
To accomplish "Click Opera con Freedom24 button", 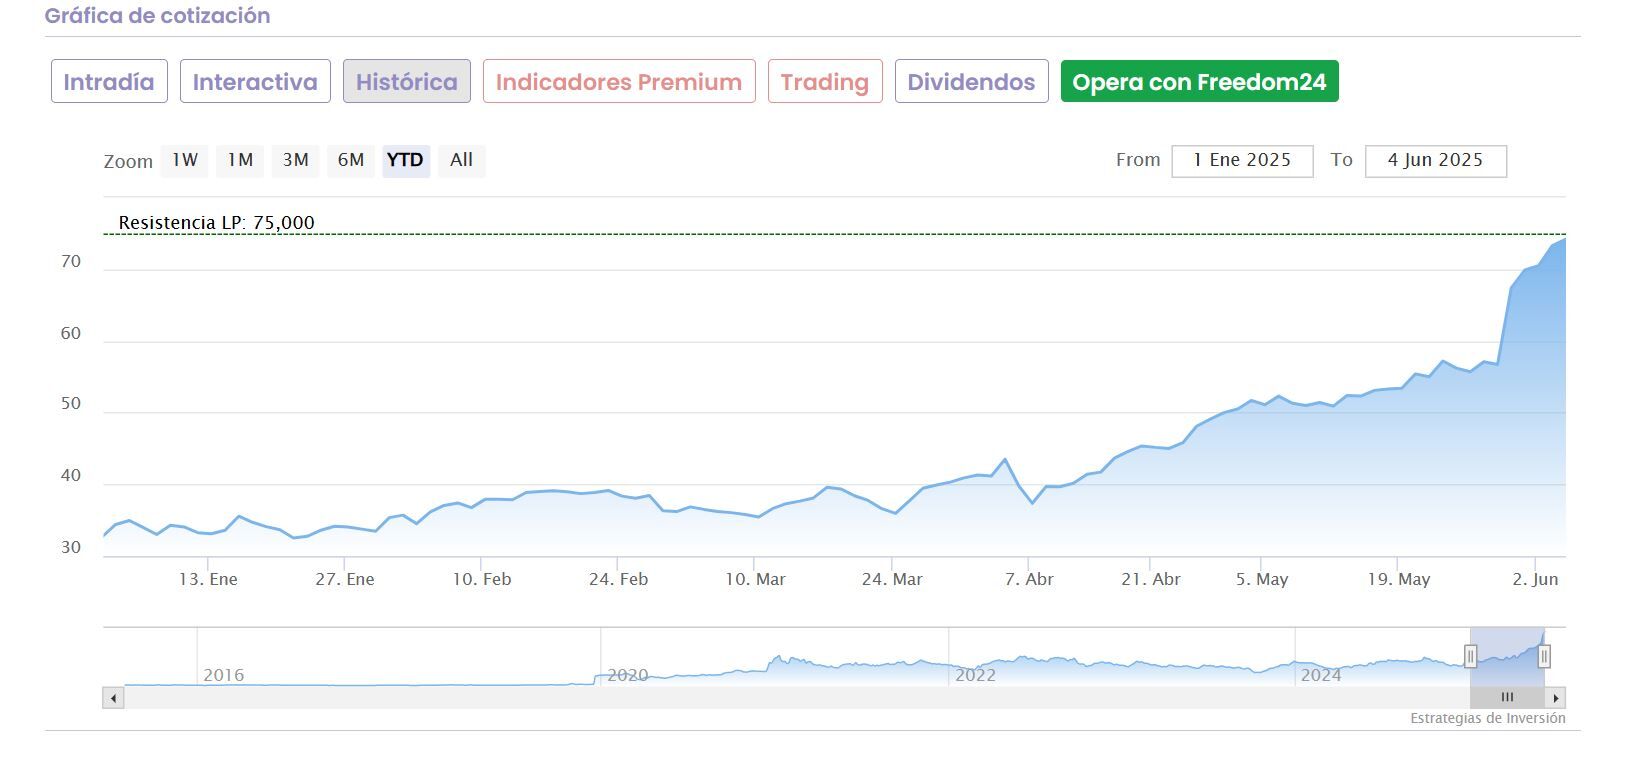I will (x=1199, y=82).
